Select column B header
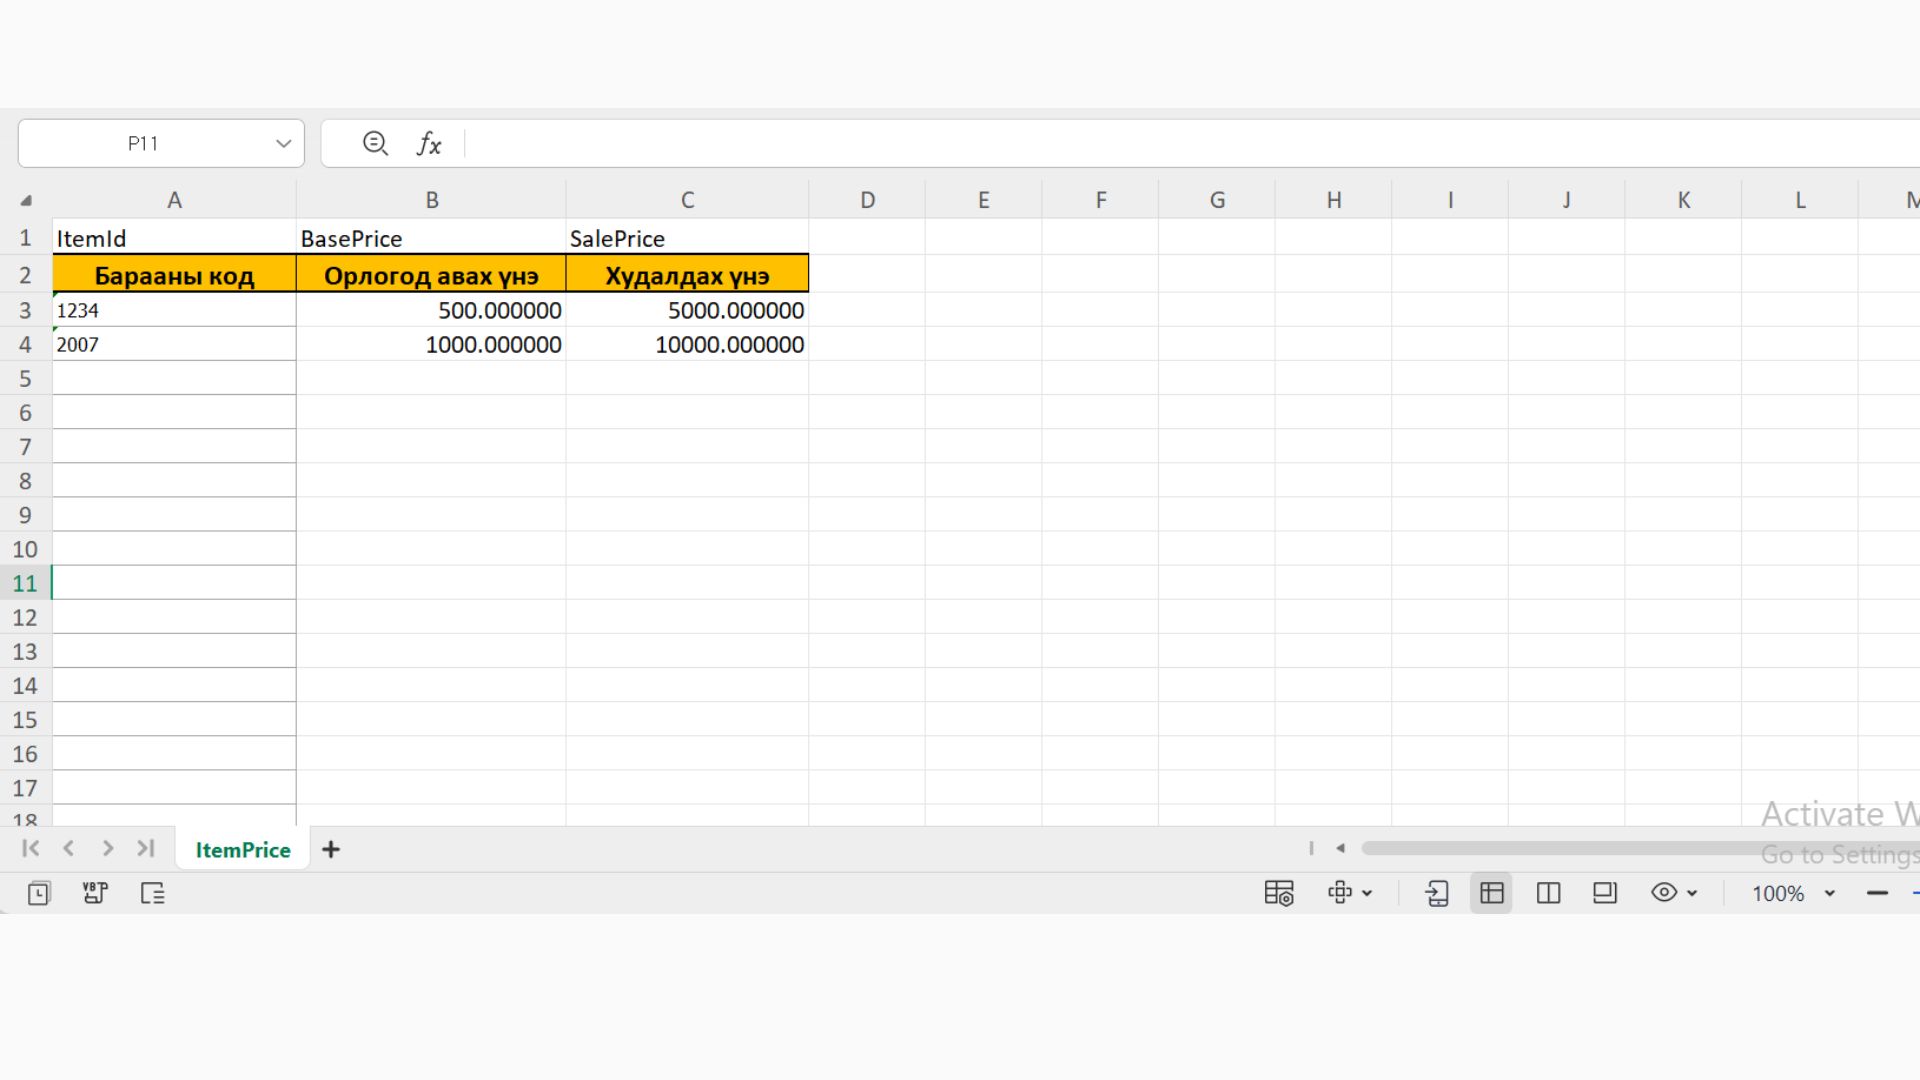 431,200
